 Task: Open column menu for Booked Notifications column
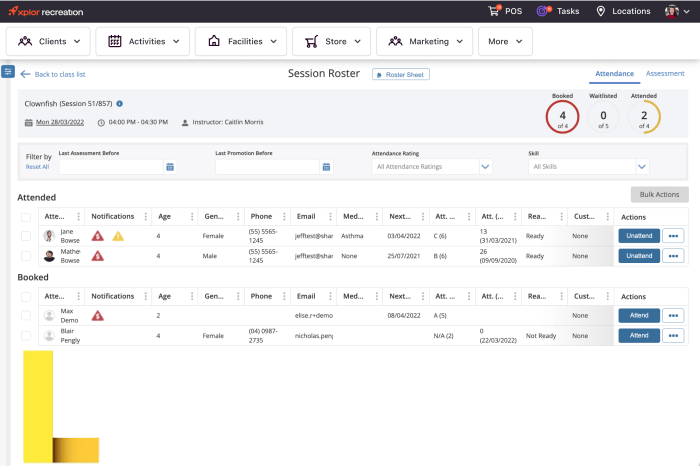[x=146, y=296]
